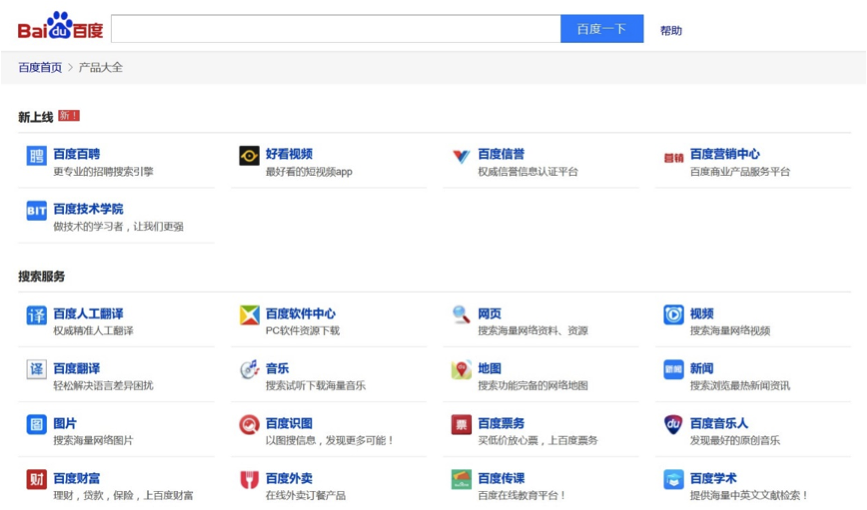Click the 产品大全 breadcrumb text
Screen dimensions: 867x510
click(101, 67)
